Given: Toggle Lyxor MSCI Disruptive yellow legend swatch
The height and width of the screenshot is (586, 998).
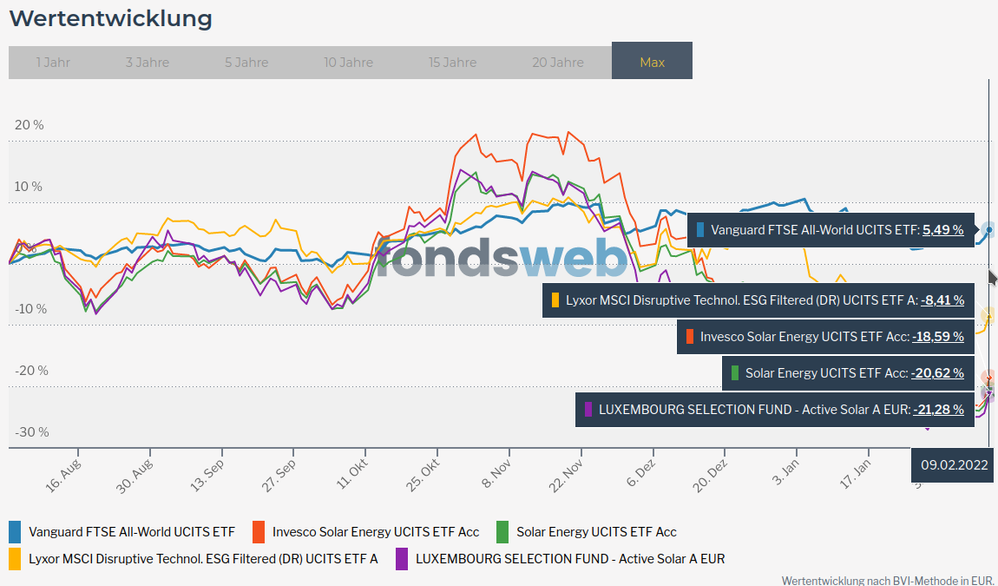Looking at the screenshot, I should pyautogui.click(x=15, y=559).
